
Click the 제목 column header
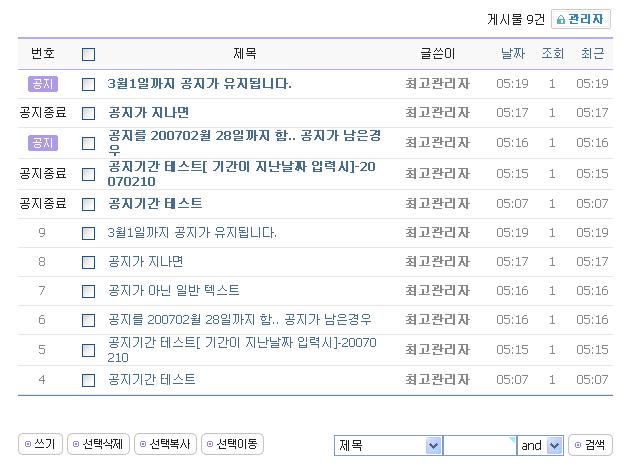(x=244, y=53)
